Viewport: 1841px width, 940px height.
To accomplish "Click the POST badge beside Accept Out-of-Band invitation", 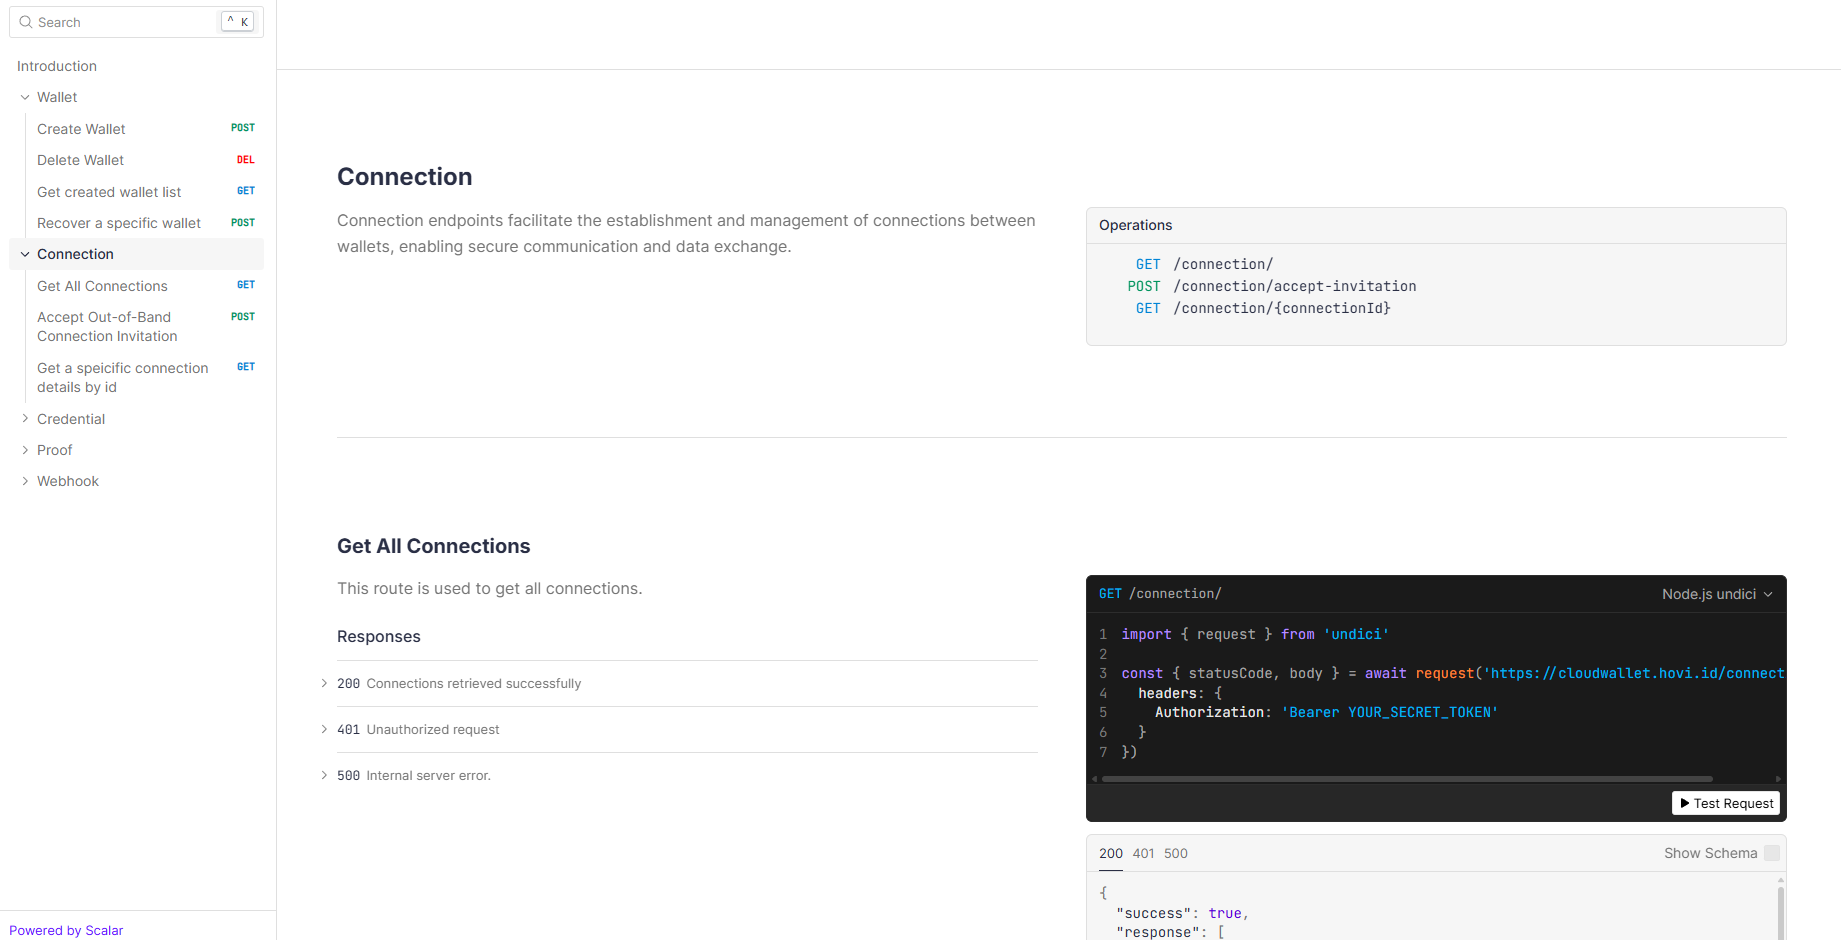I will point(243,317).
